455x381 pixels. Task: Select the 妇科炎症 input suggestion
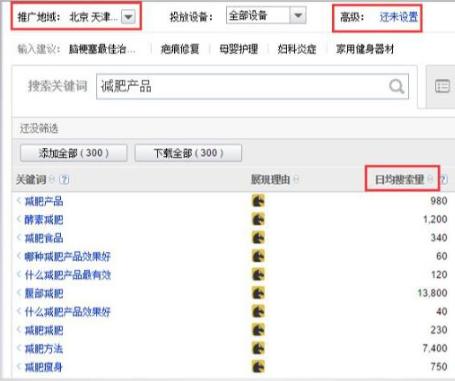coord(297,49)
